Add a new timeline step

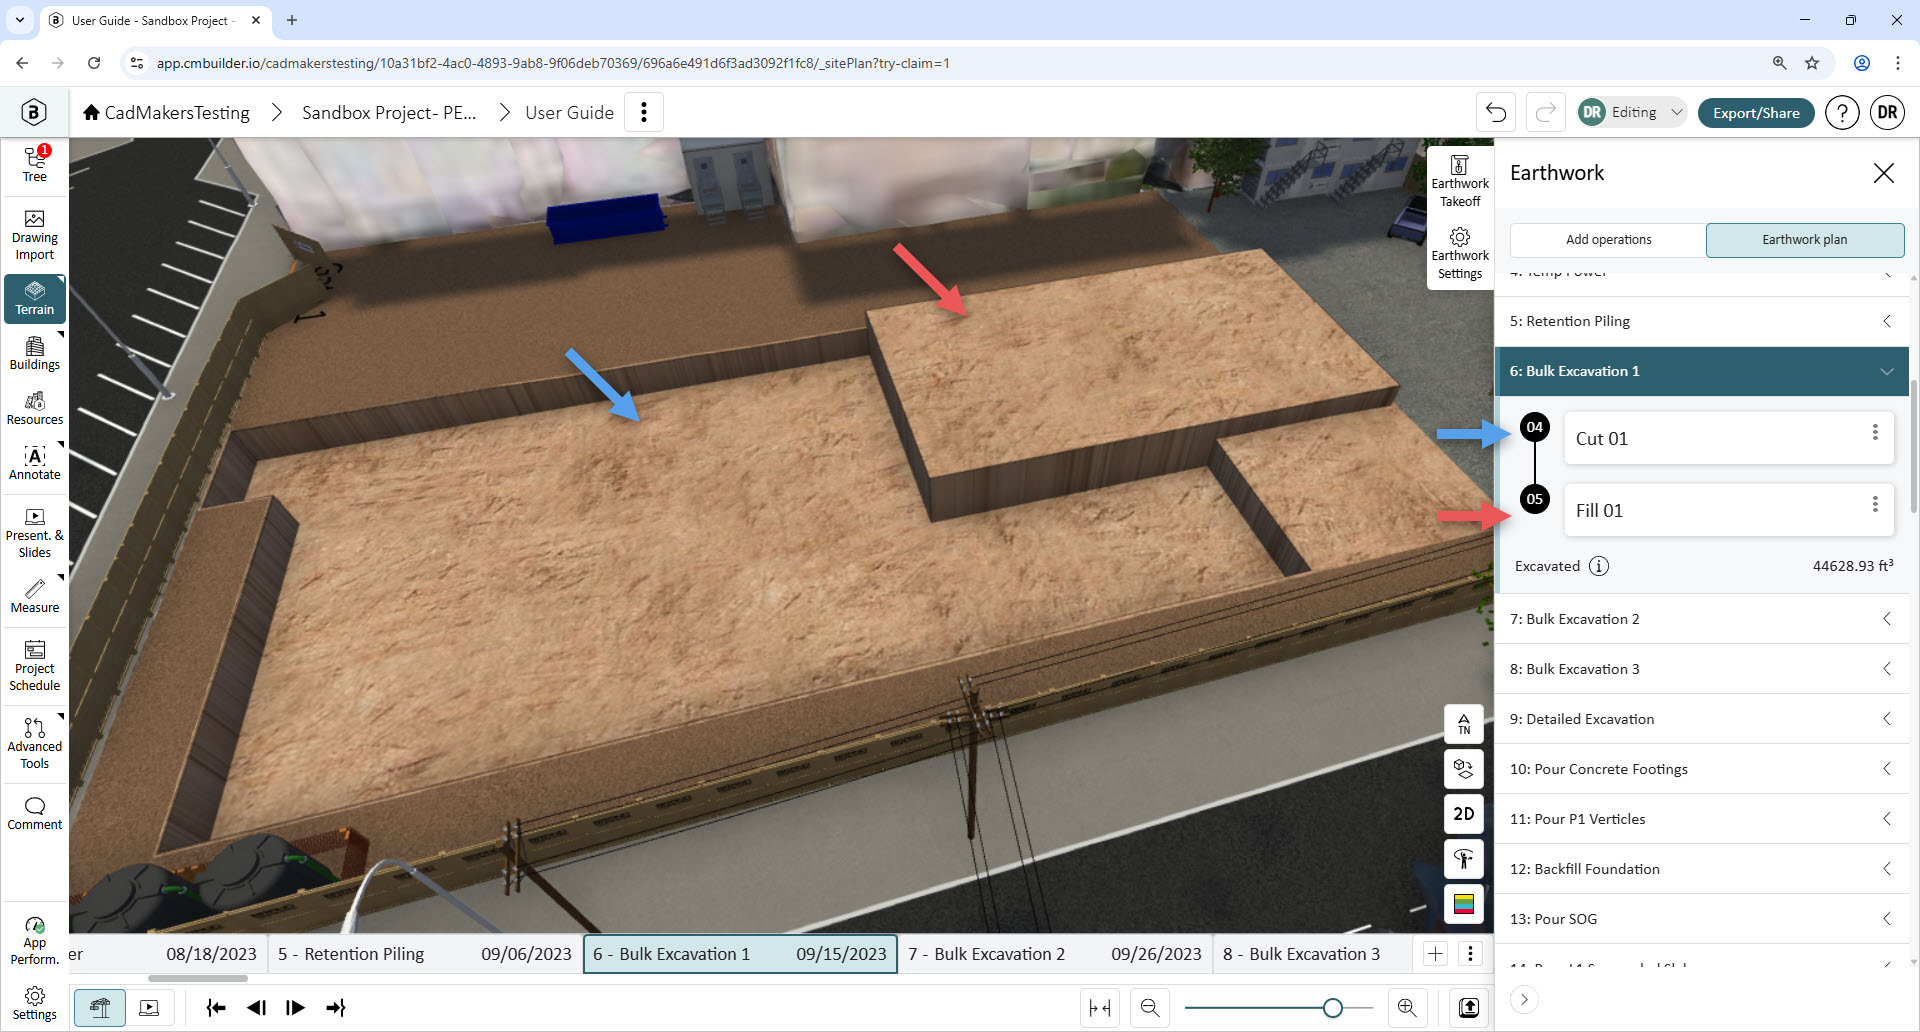click(1435, 954)
